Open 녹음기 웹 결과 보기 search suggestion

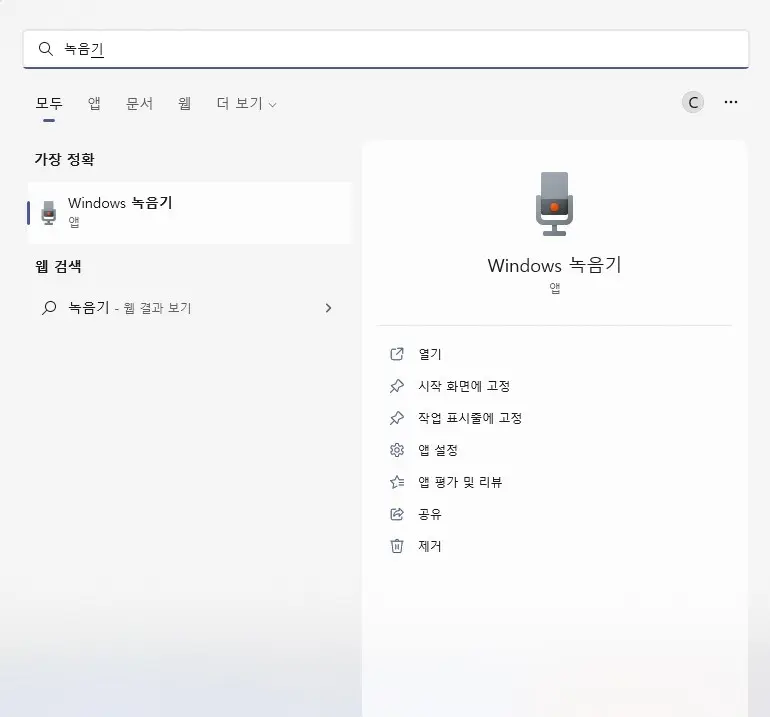click(190, 308)
